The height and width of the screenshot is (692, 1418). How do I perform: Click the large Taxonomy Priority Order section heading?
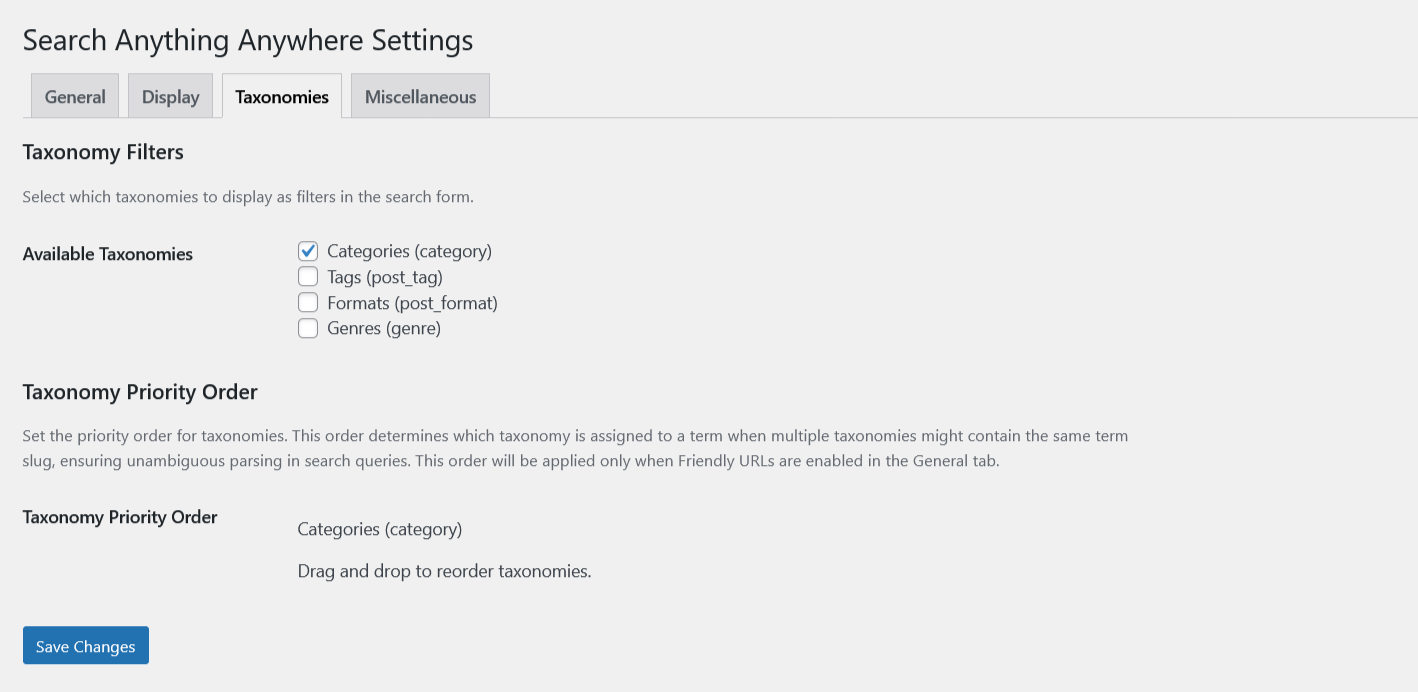(140, 392)
